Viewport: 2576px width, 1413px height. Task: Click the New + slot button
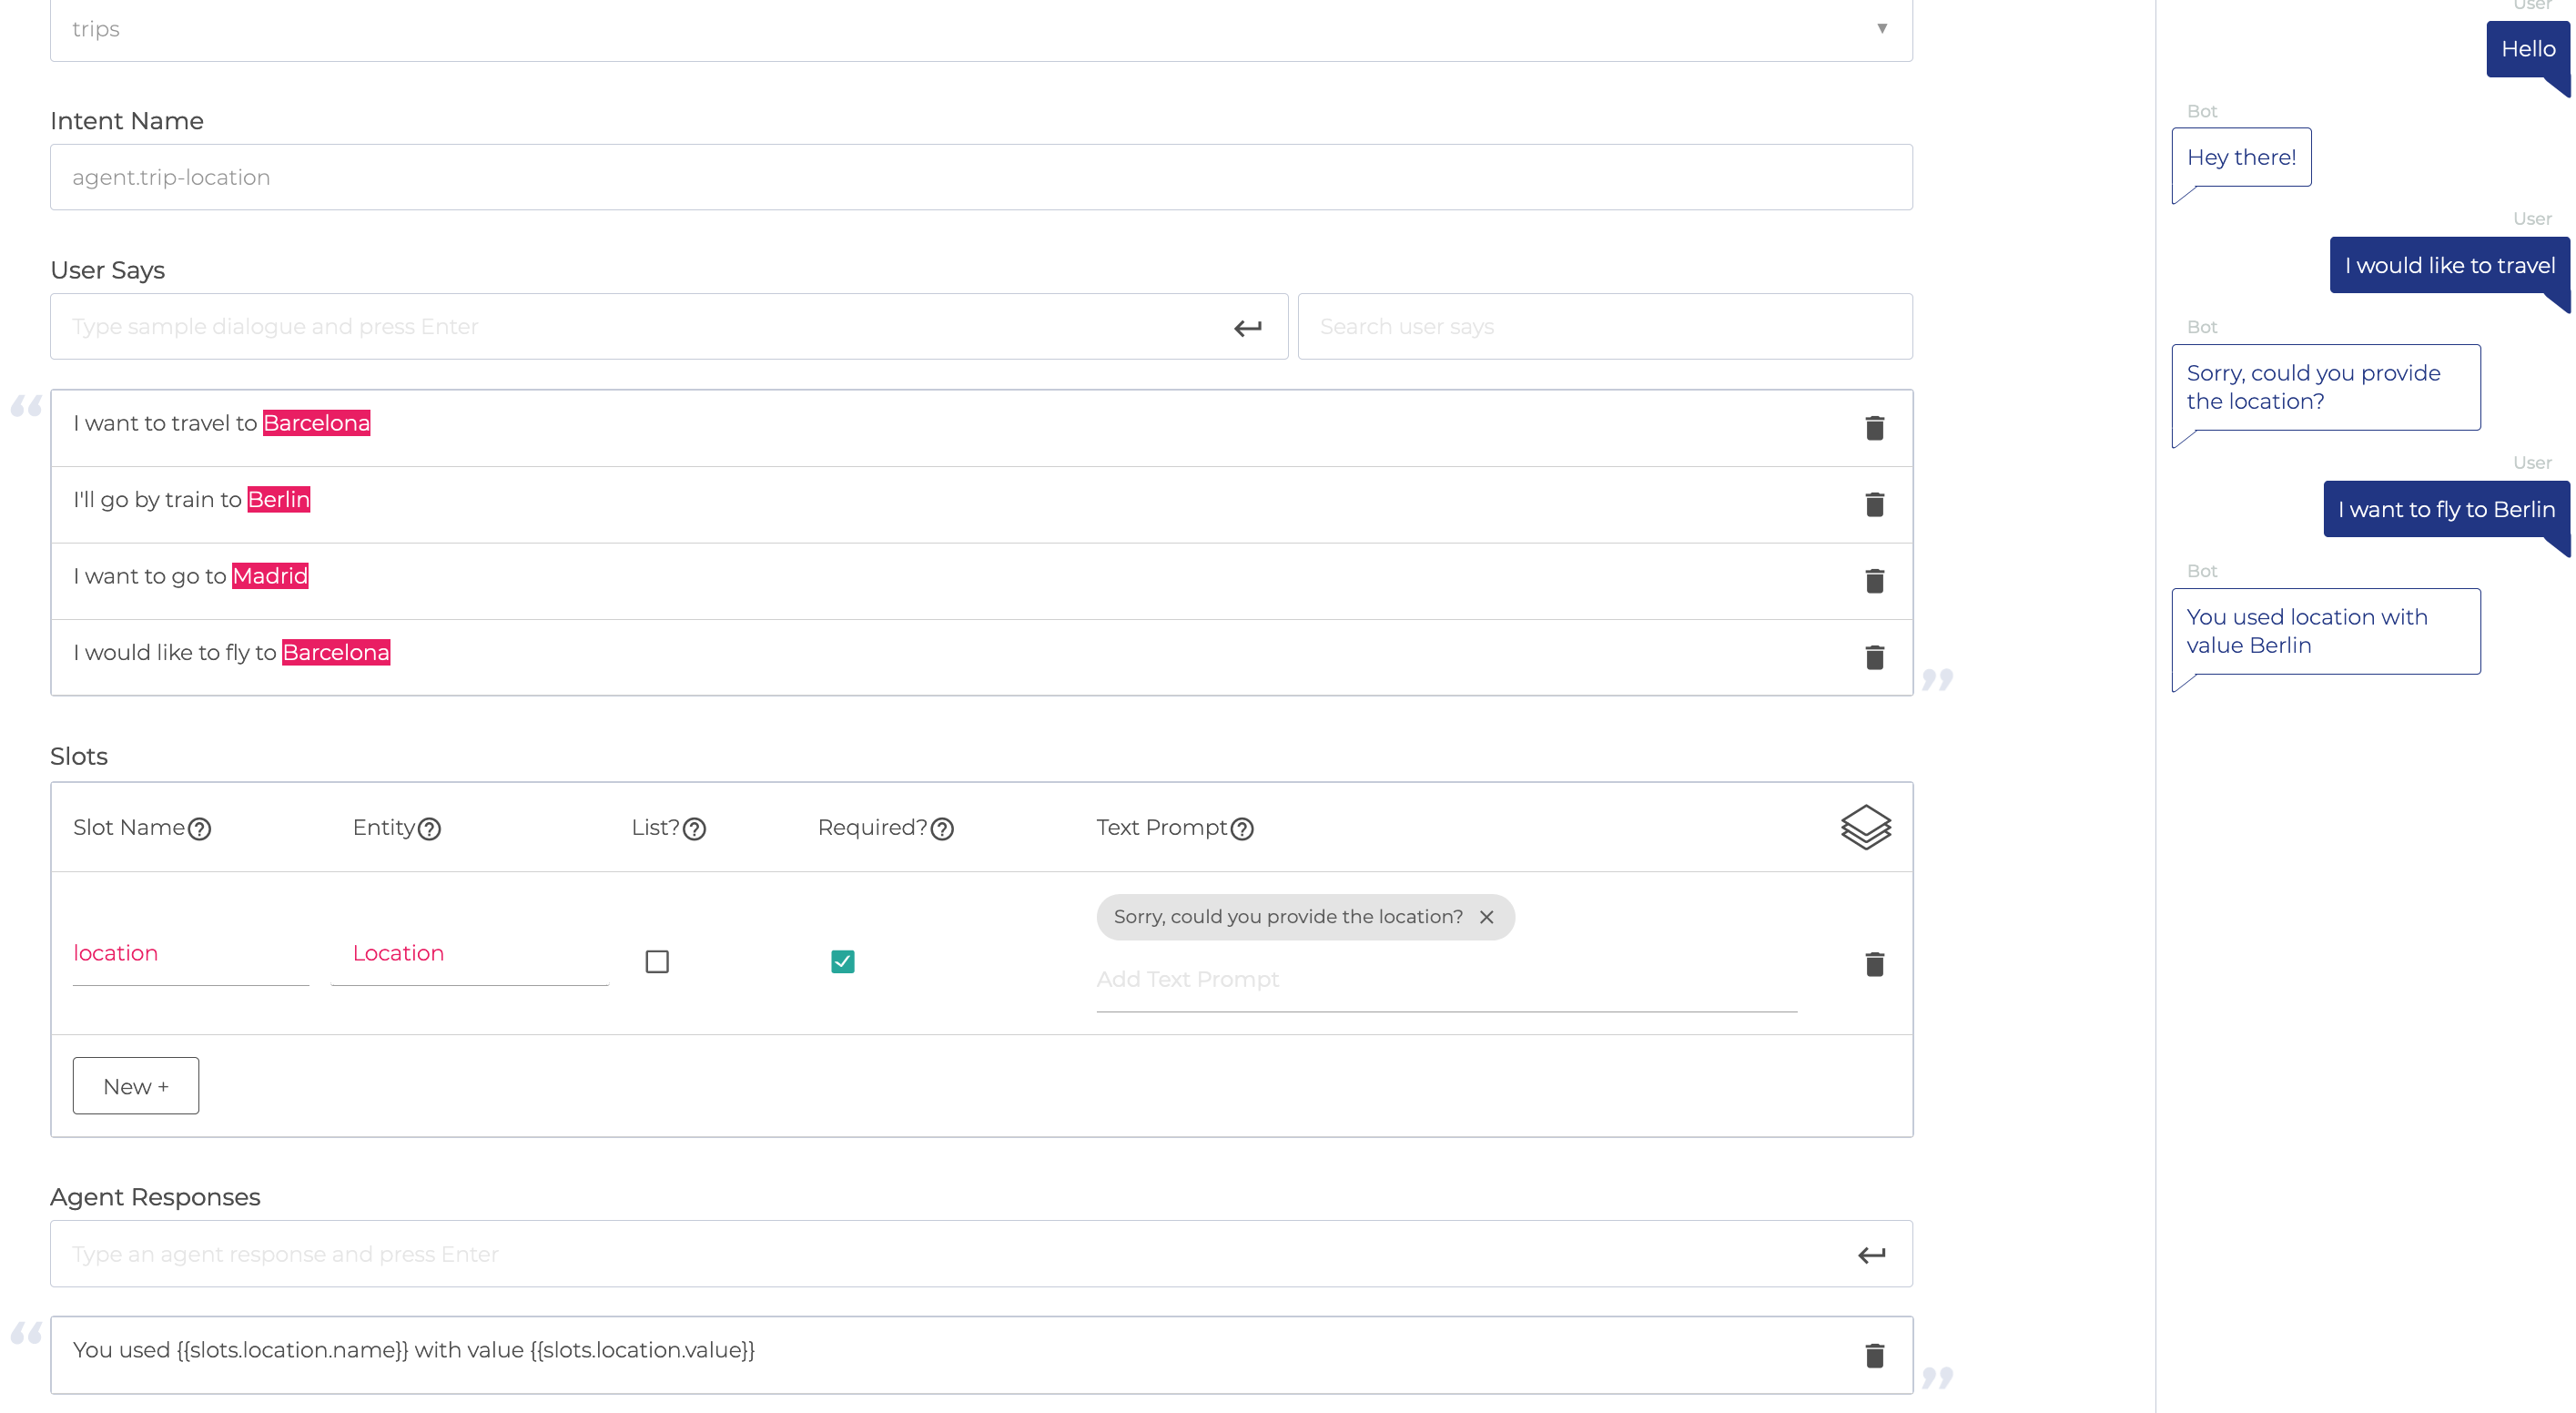click(136, 1086)
